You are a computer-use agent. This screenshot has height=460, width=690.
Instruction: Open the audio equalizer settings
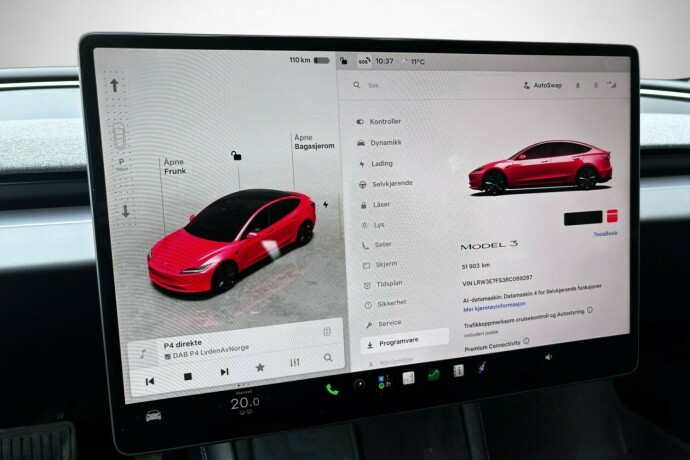[295, 362]
